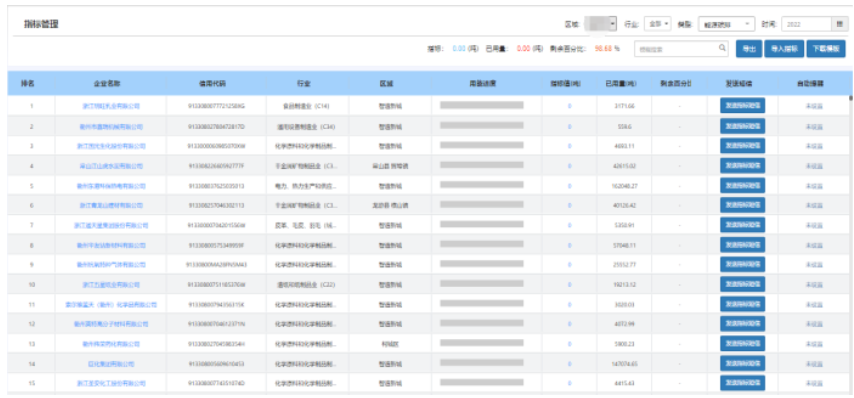
Task: Click the 98.68 remaining percentage value
Action: [603, 48]
